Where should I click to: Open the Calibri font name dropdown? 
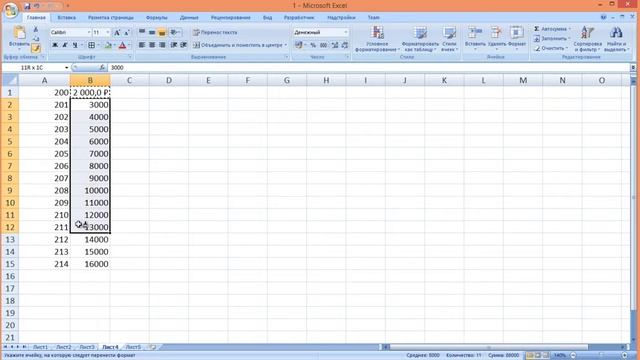pyautogui.click(x=89, y=32)
